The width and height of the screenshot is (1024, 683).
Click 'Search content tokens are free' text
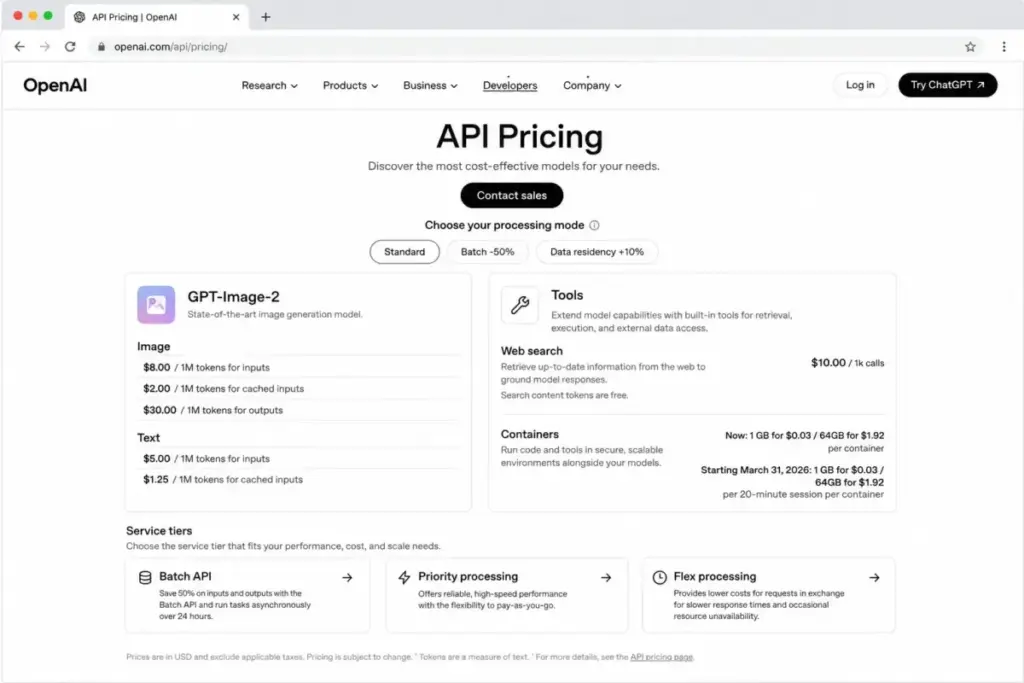(x=564, y=395)
